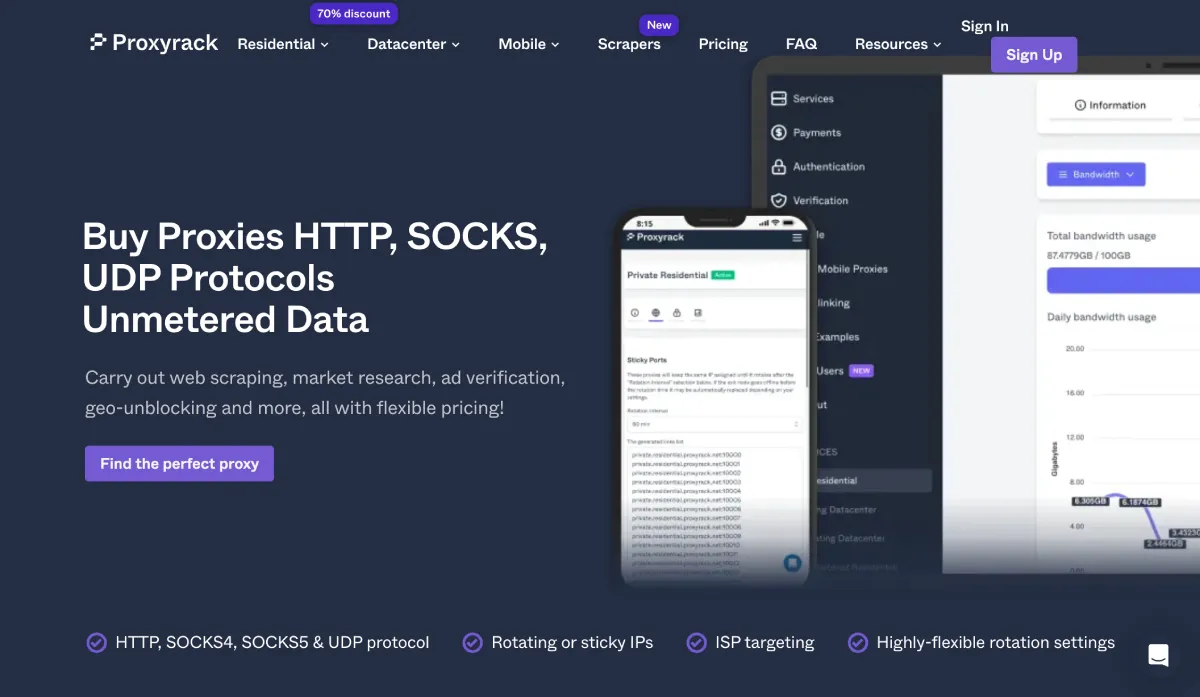Viewport: 1200px width, 697px height.
Task: Click the total bandwidth usage progress bar
Action: pos(1123,280)
